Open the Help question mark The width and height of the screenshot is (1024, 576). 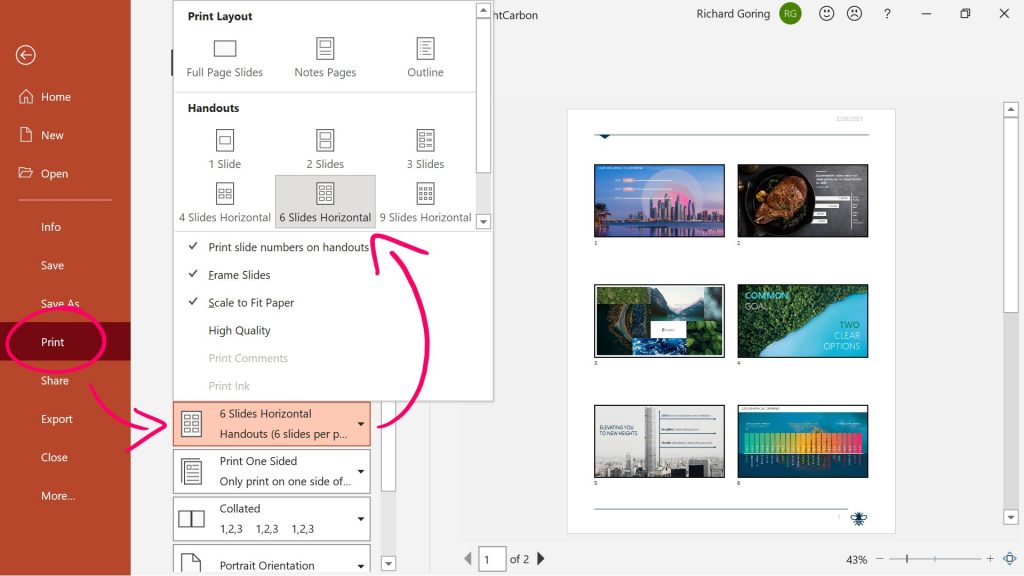tap(887, 14)
